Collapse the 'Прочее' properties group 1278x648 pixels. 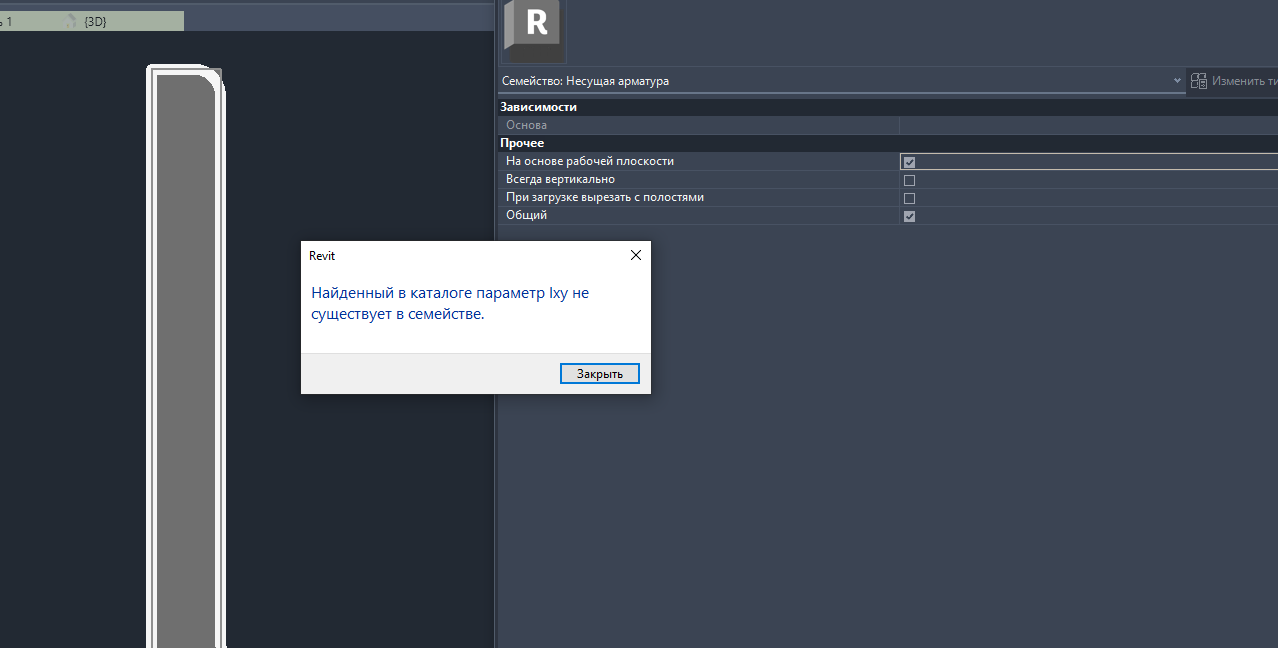point(522,143)
